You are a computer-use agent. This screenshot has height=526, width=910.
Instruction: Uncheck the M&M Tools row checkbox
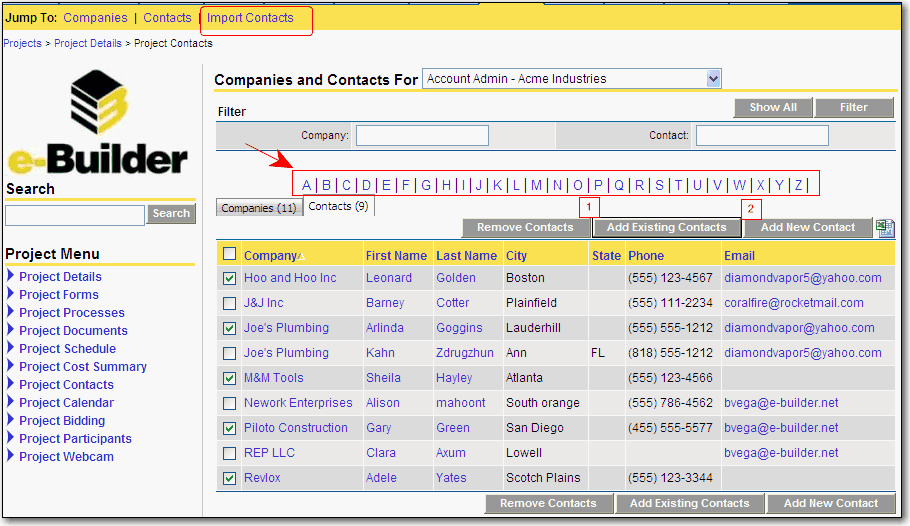tap(230, 378)
